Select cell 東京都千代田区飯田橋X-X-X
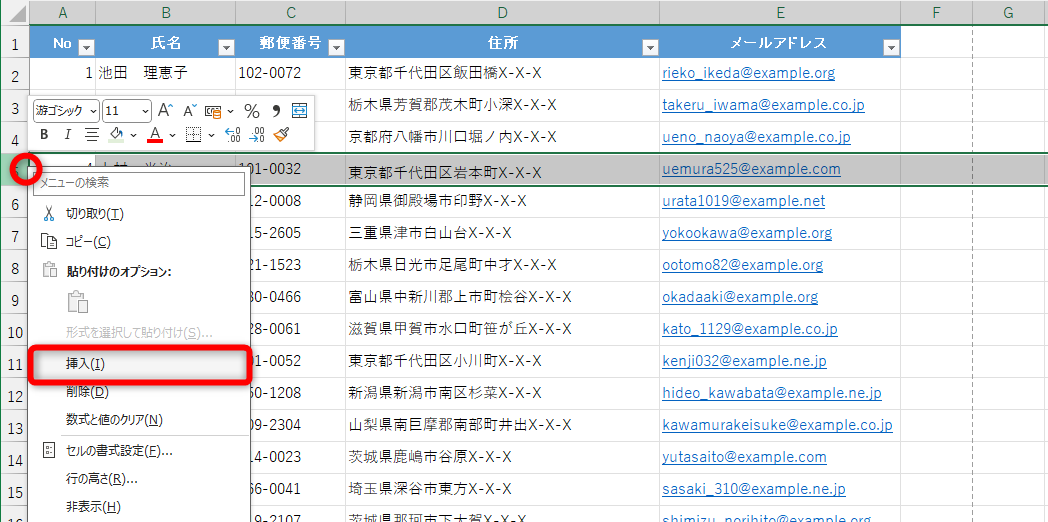Viewport: 1048px width, 522px height. (x=503, y=74)
